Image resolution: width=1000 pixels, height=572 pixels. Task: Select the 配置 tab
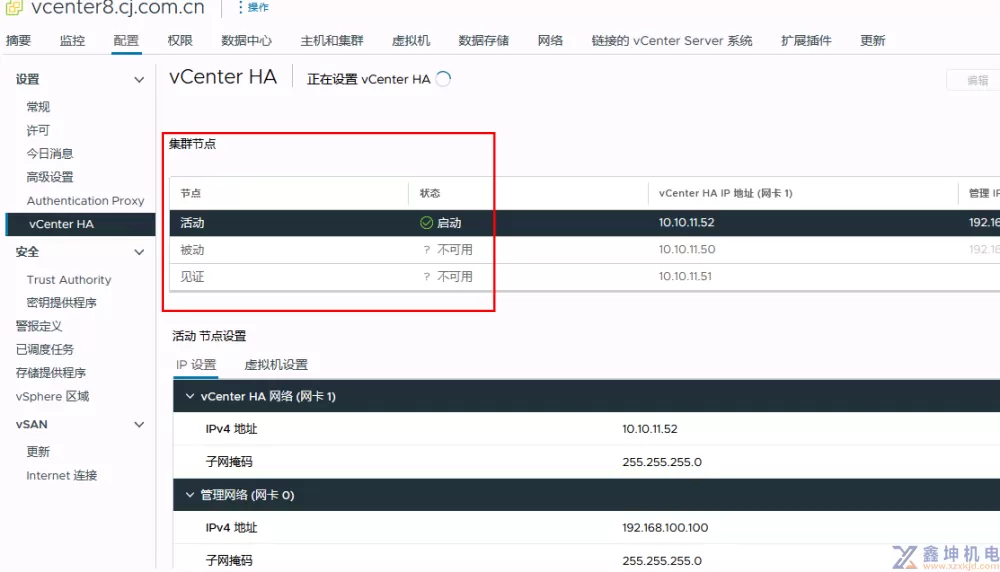point(126,41)
